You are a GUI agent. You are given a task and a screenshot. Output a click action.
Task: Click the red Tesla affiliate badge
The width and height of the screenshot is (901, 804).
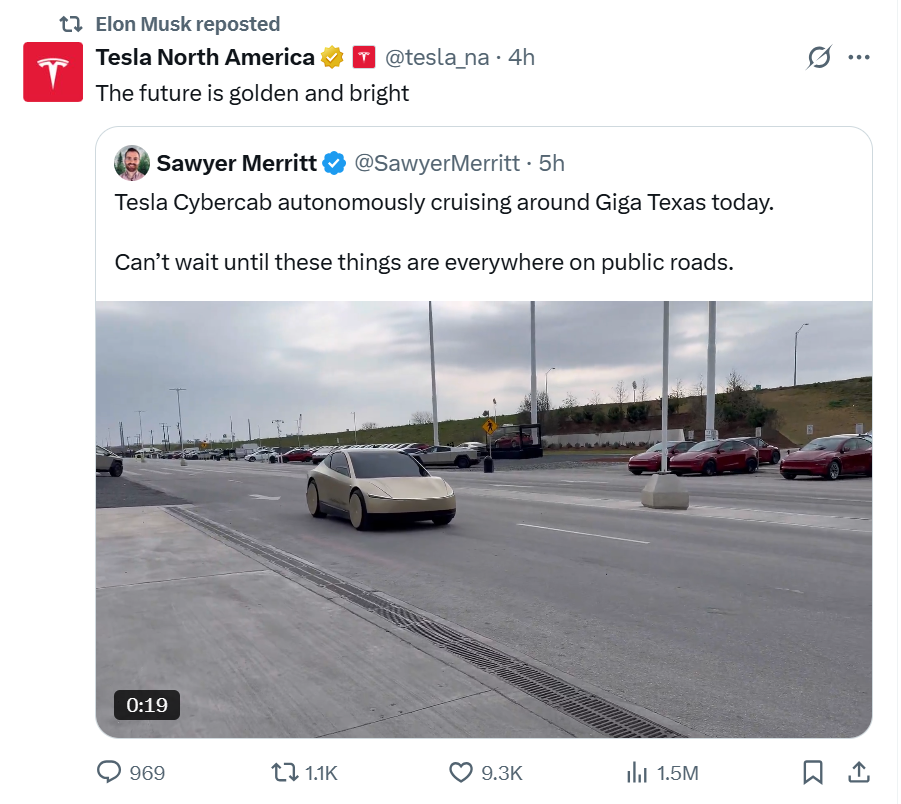pyautogui.click(x=364, y=58)
